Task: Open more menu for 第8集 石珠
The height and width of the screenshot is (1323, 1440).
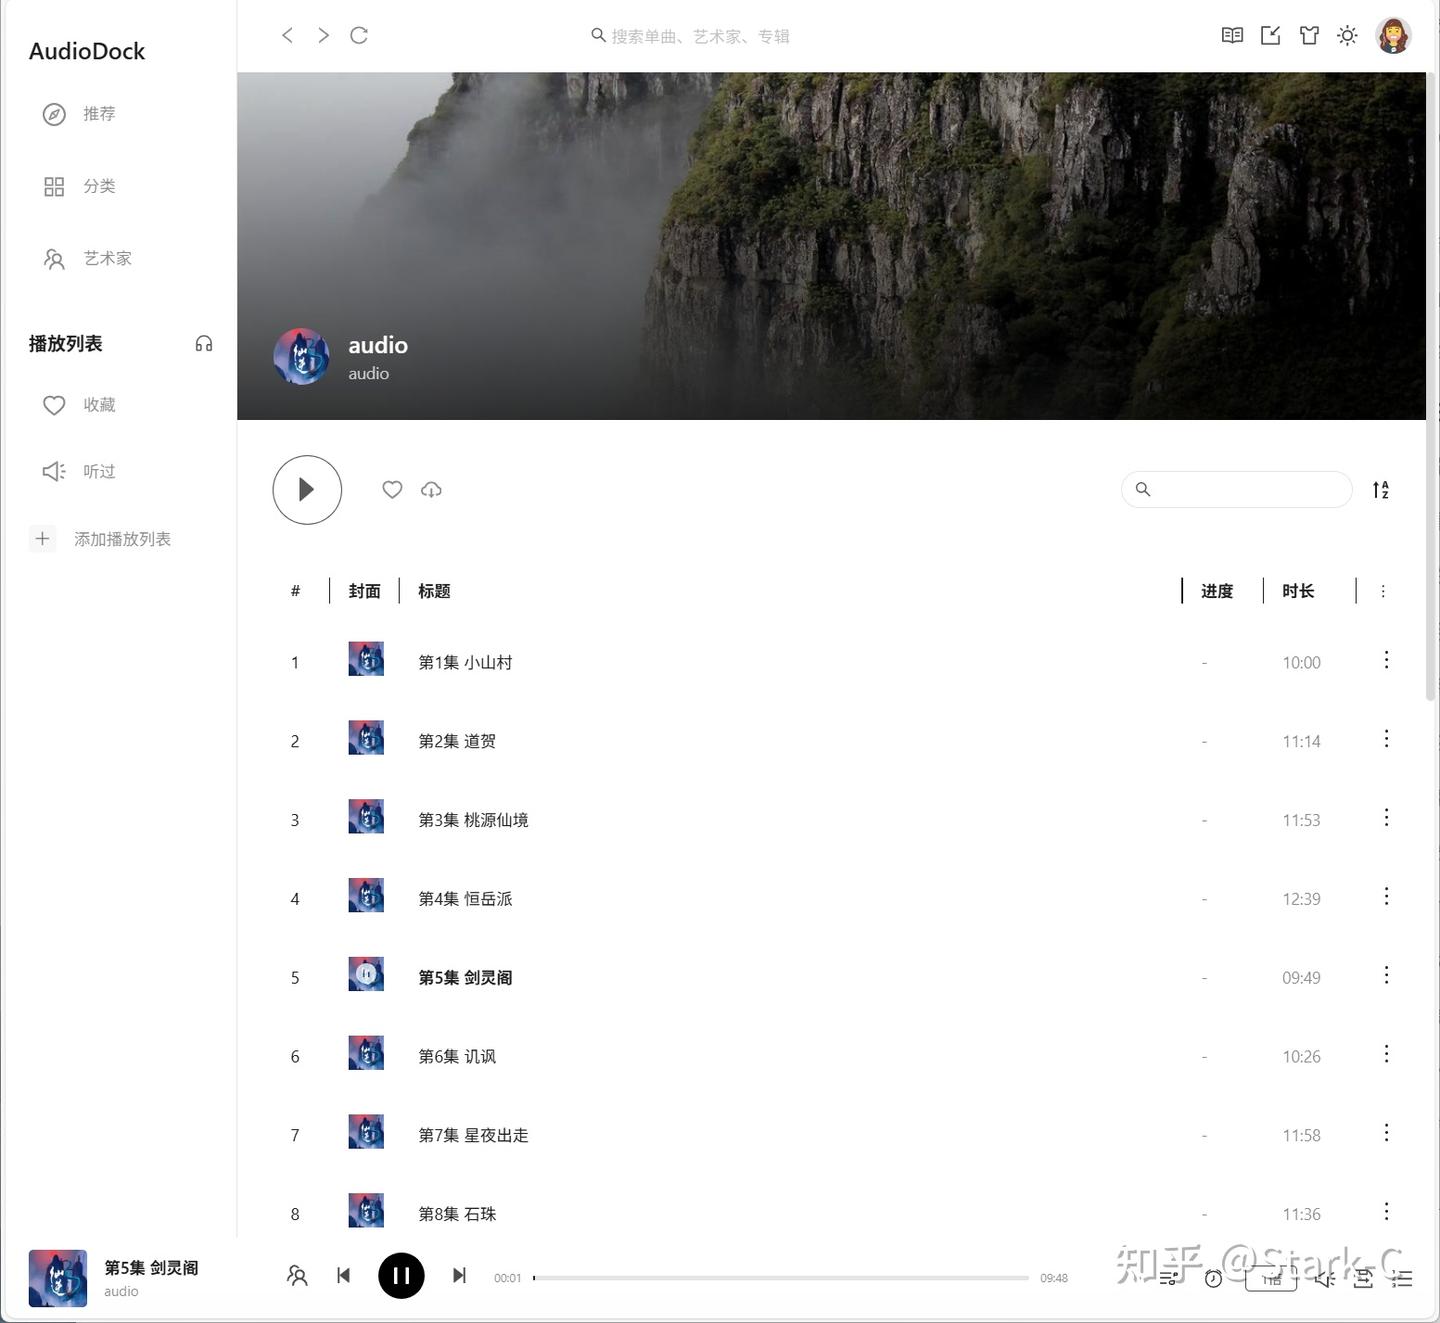Action: click(x=1386, y=1212)
